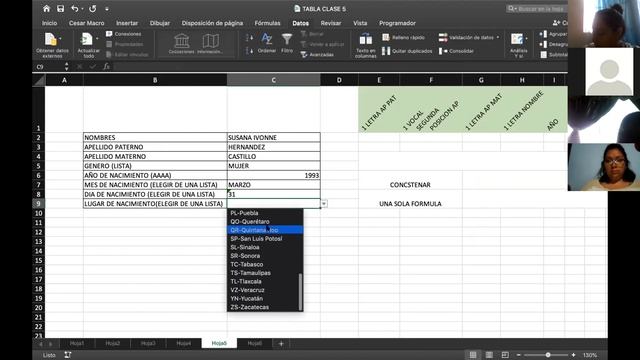Choose SR-Sonora from the list

pyautogui.click(x=265, y=256)
